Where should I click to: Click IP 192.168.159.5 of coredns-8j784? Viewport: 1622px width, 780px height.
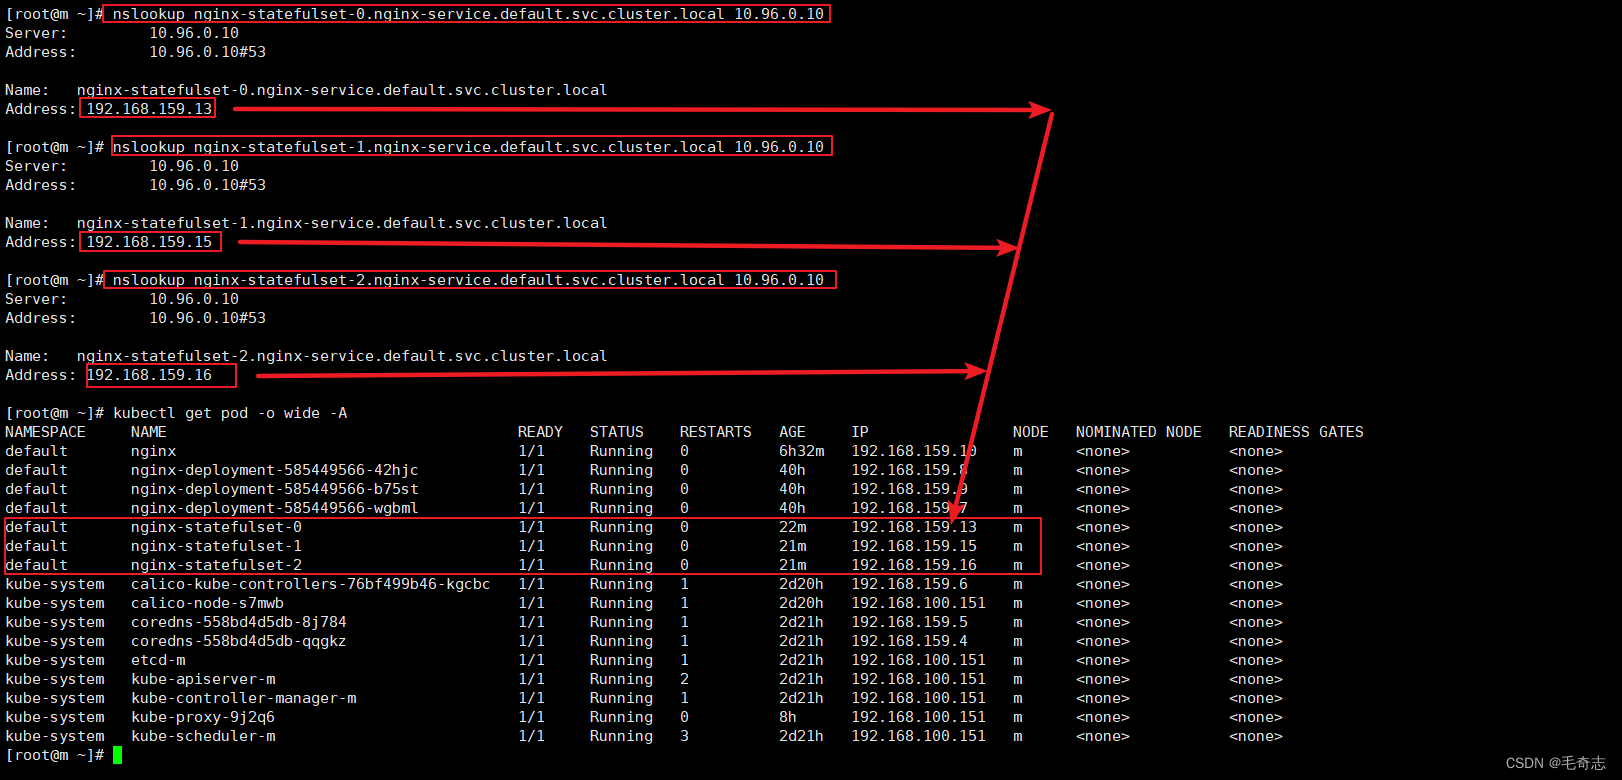point(909,622)
